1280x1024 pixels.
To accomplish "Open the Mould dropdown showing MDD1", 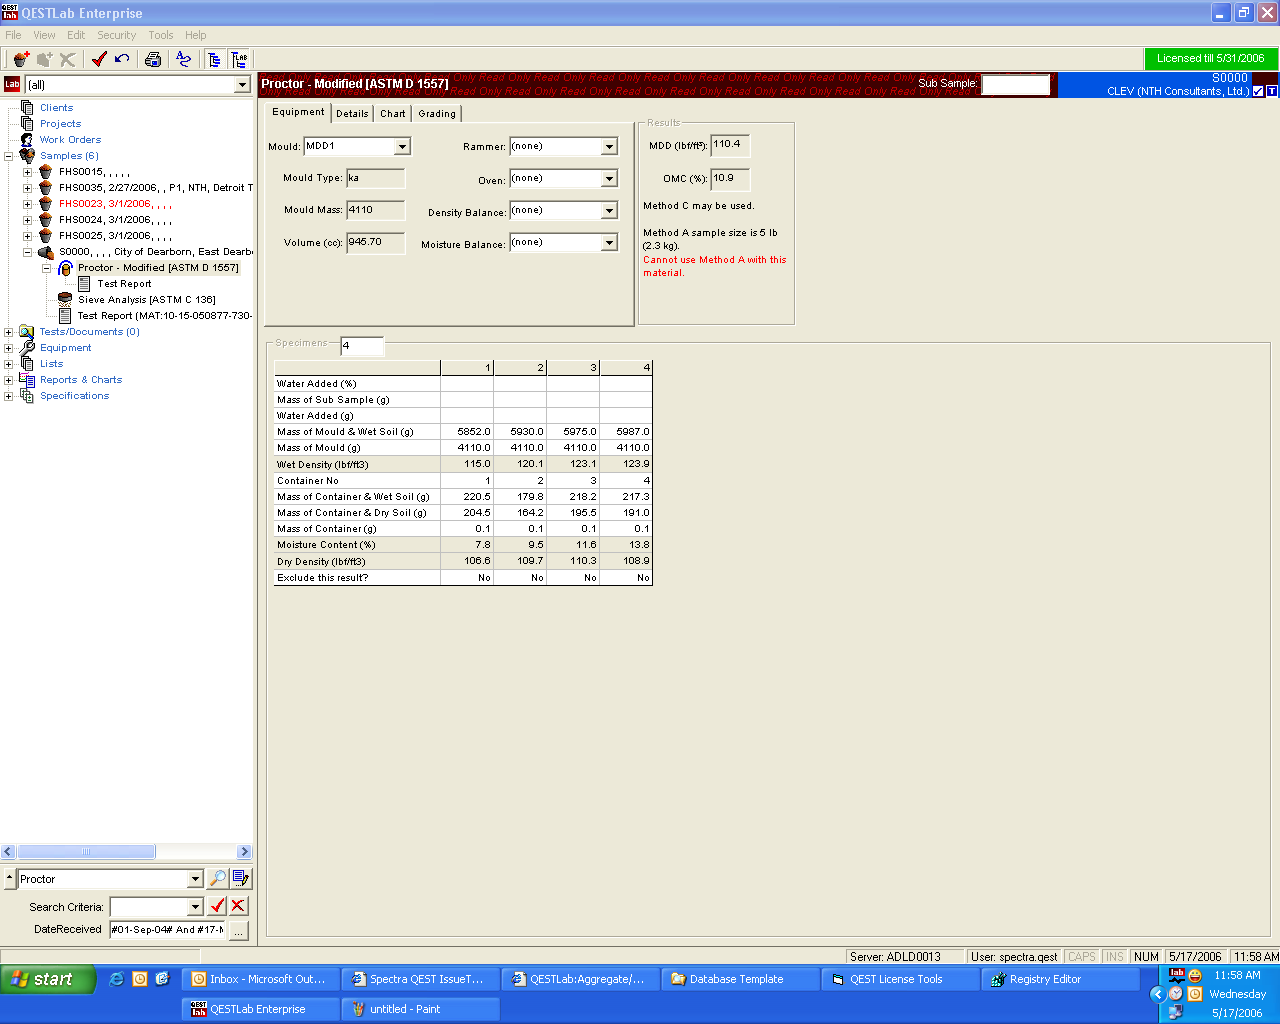I will 402,147.
